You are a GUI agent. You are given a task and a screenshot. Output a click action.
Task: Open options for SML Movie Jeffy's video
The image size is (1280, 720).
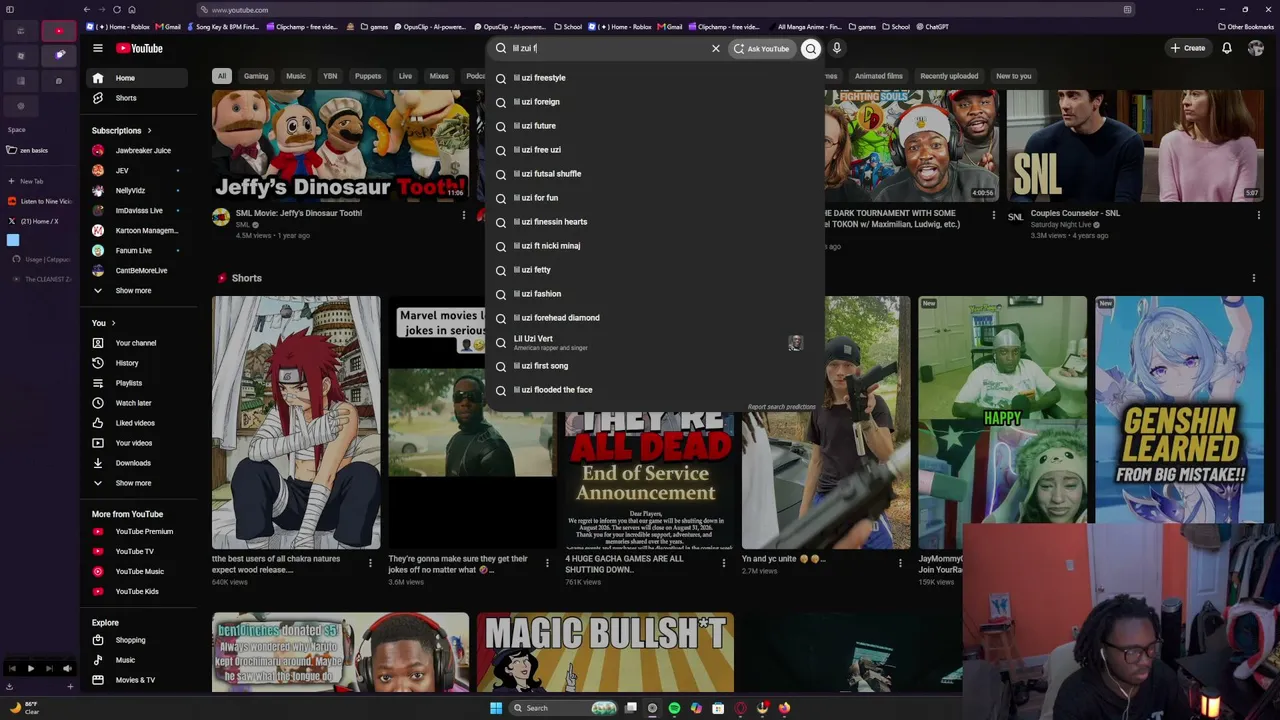[463, 215]
